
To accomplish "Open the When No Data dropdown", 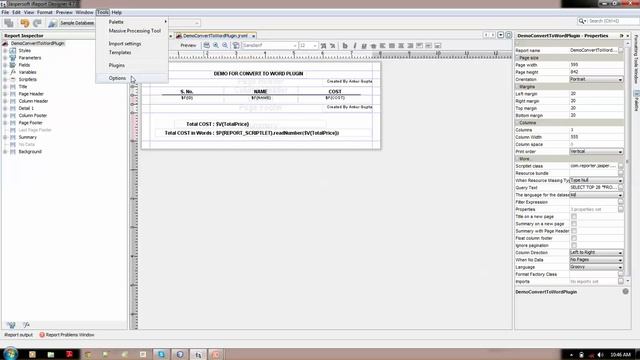I will pos(596,260).
